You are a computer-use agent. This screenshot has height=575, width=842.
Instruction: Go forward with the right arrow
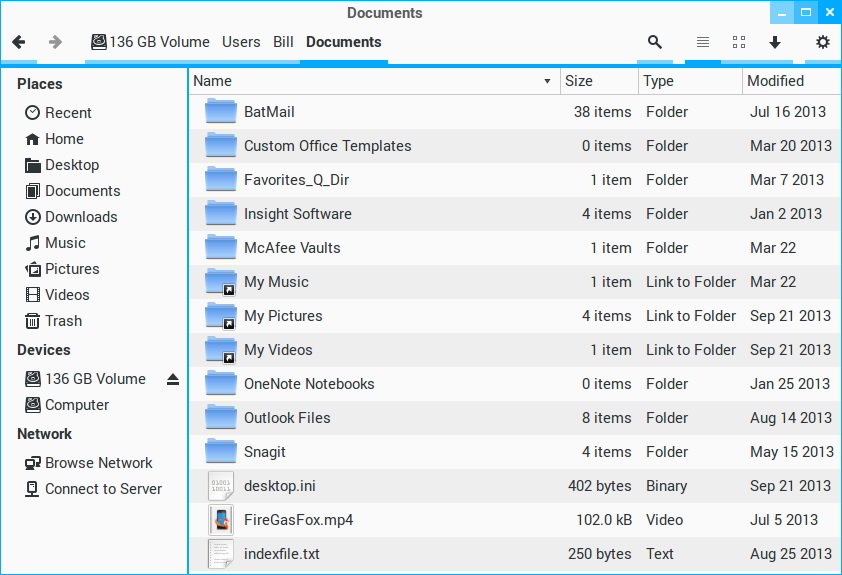pos(55,42)
